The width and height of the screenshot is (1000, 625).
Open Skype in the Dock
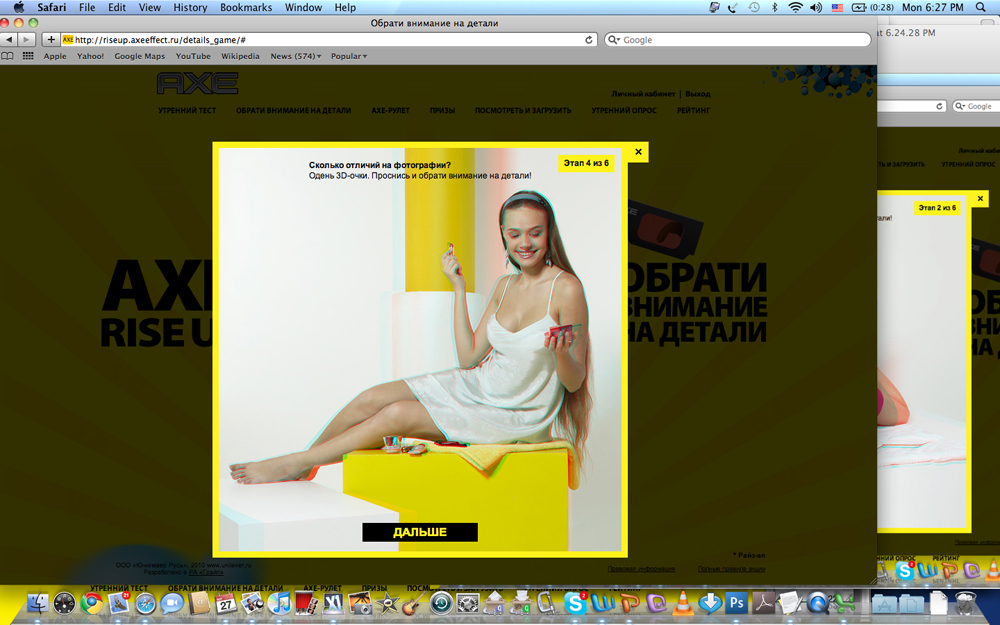(x=575, y=603)
